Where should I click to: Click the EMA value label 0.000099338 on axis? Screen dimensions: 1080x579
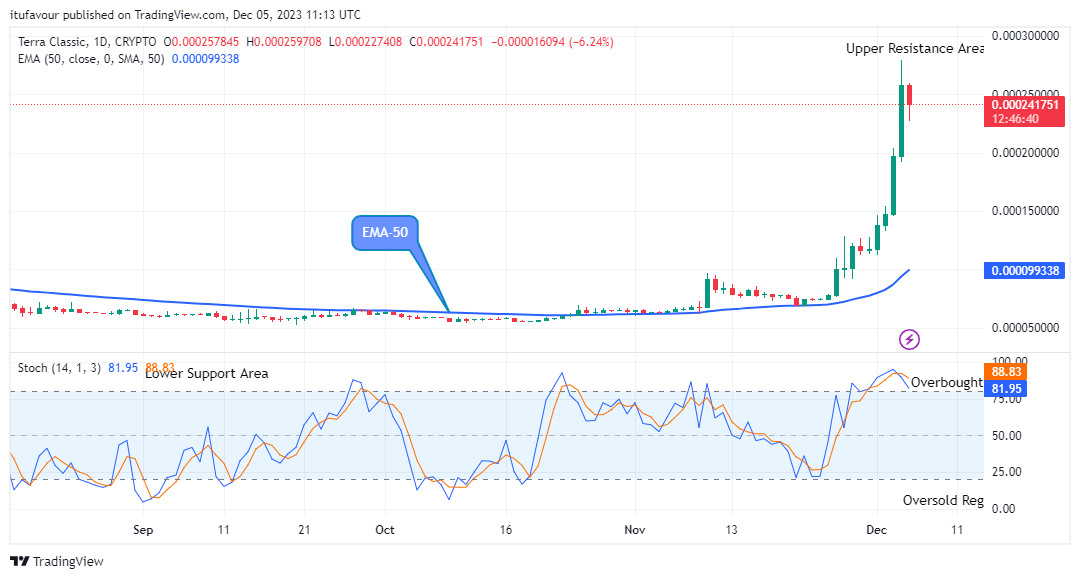click(x=1025, y=271)
